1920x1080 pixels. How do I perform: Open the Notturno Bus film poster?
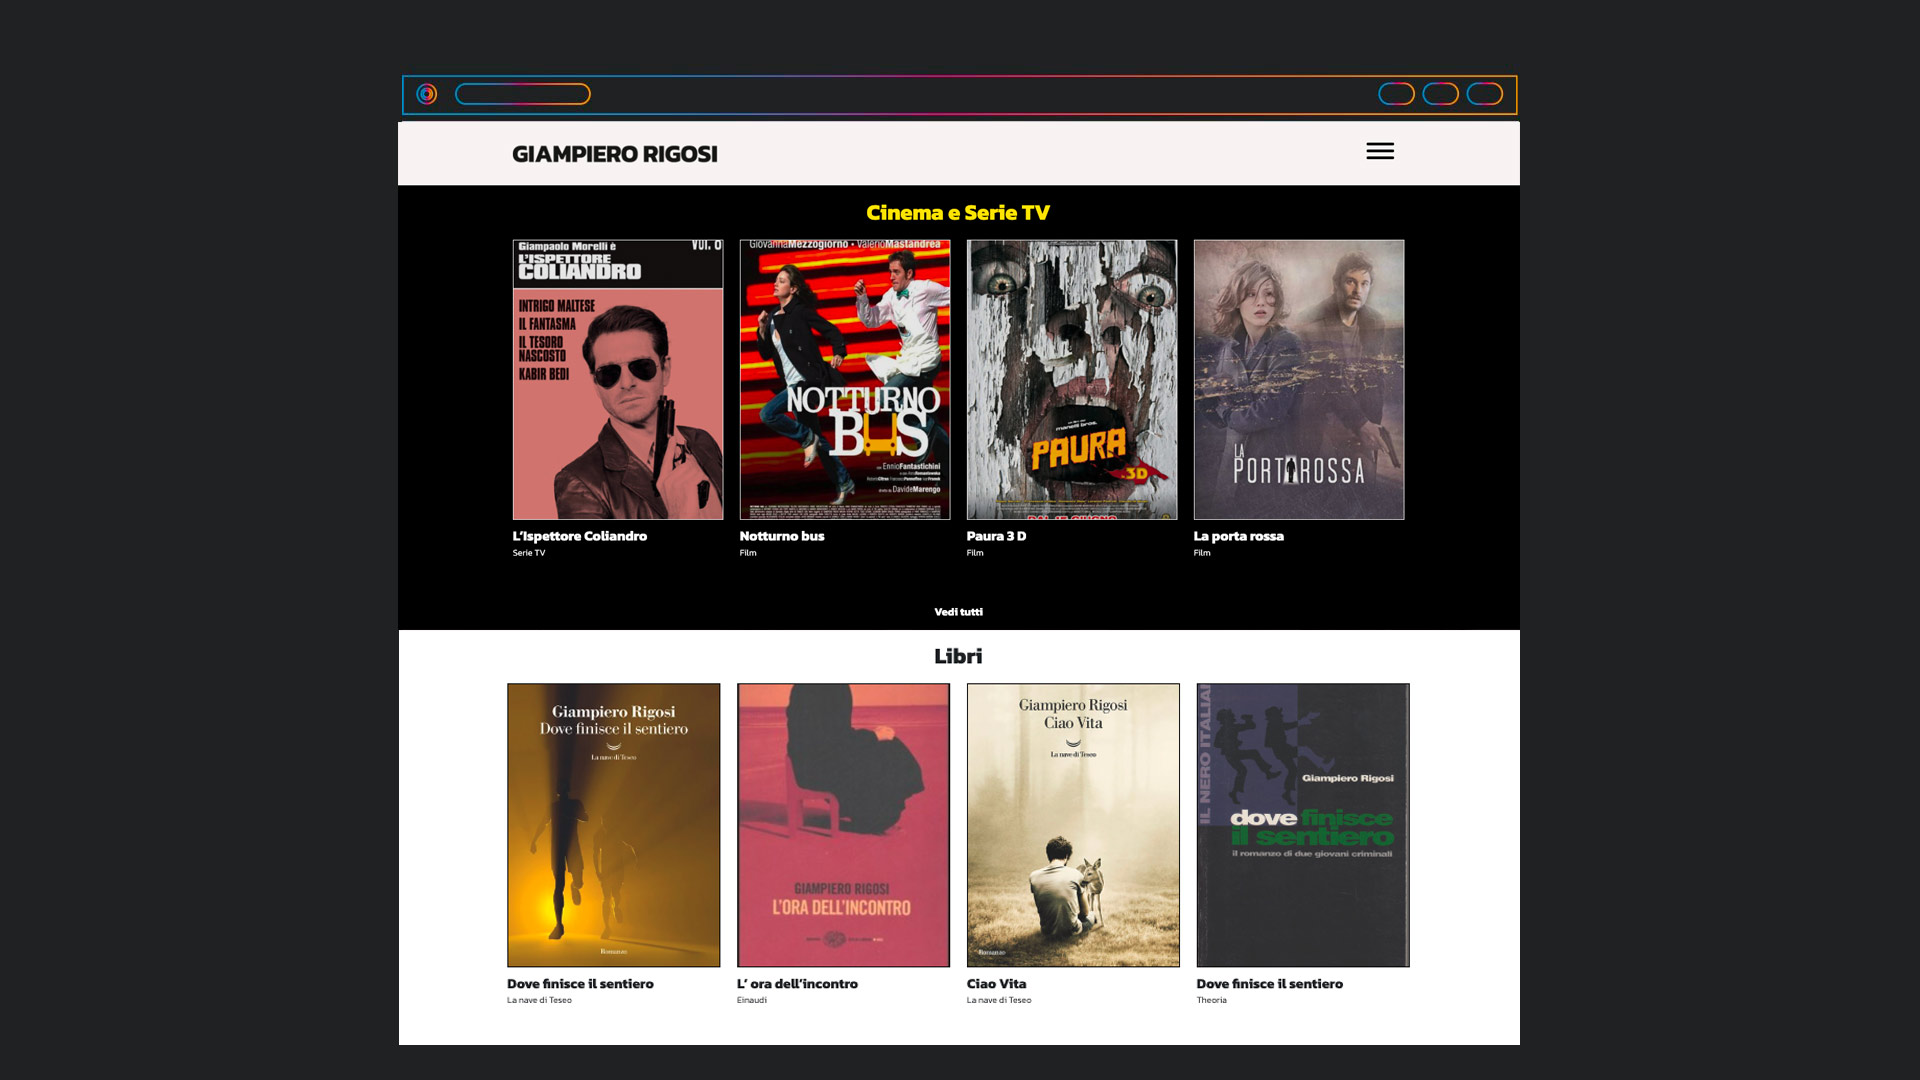click(844, 379)
